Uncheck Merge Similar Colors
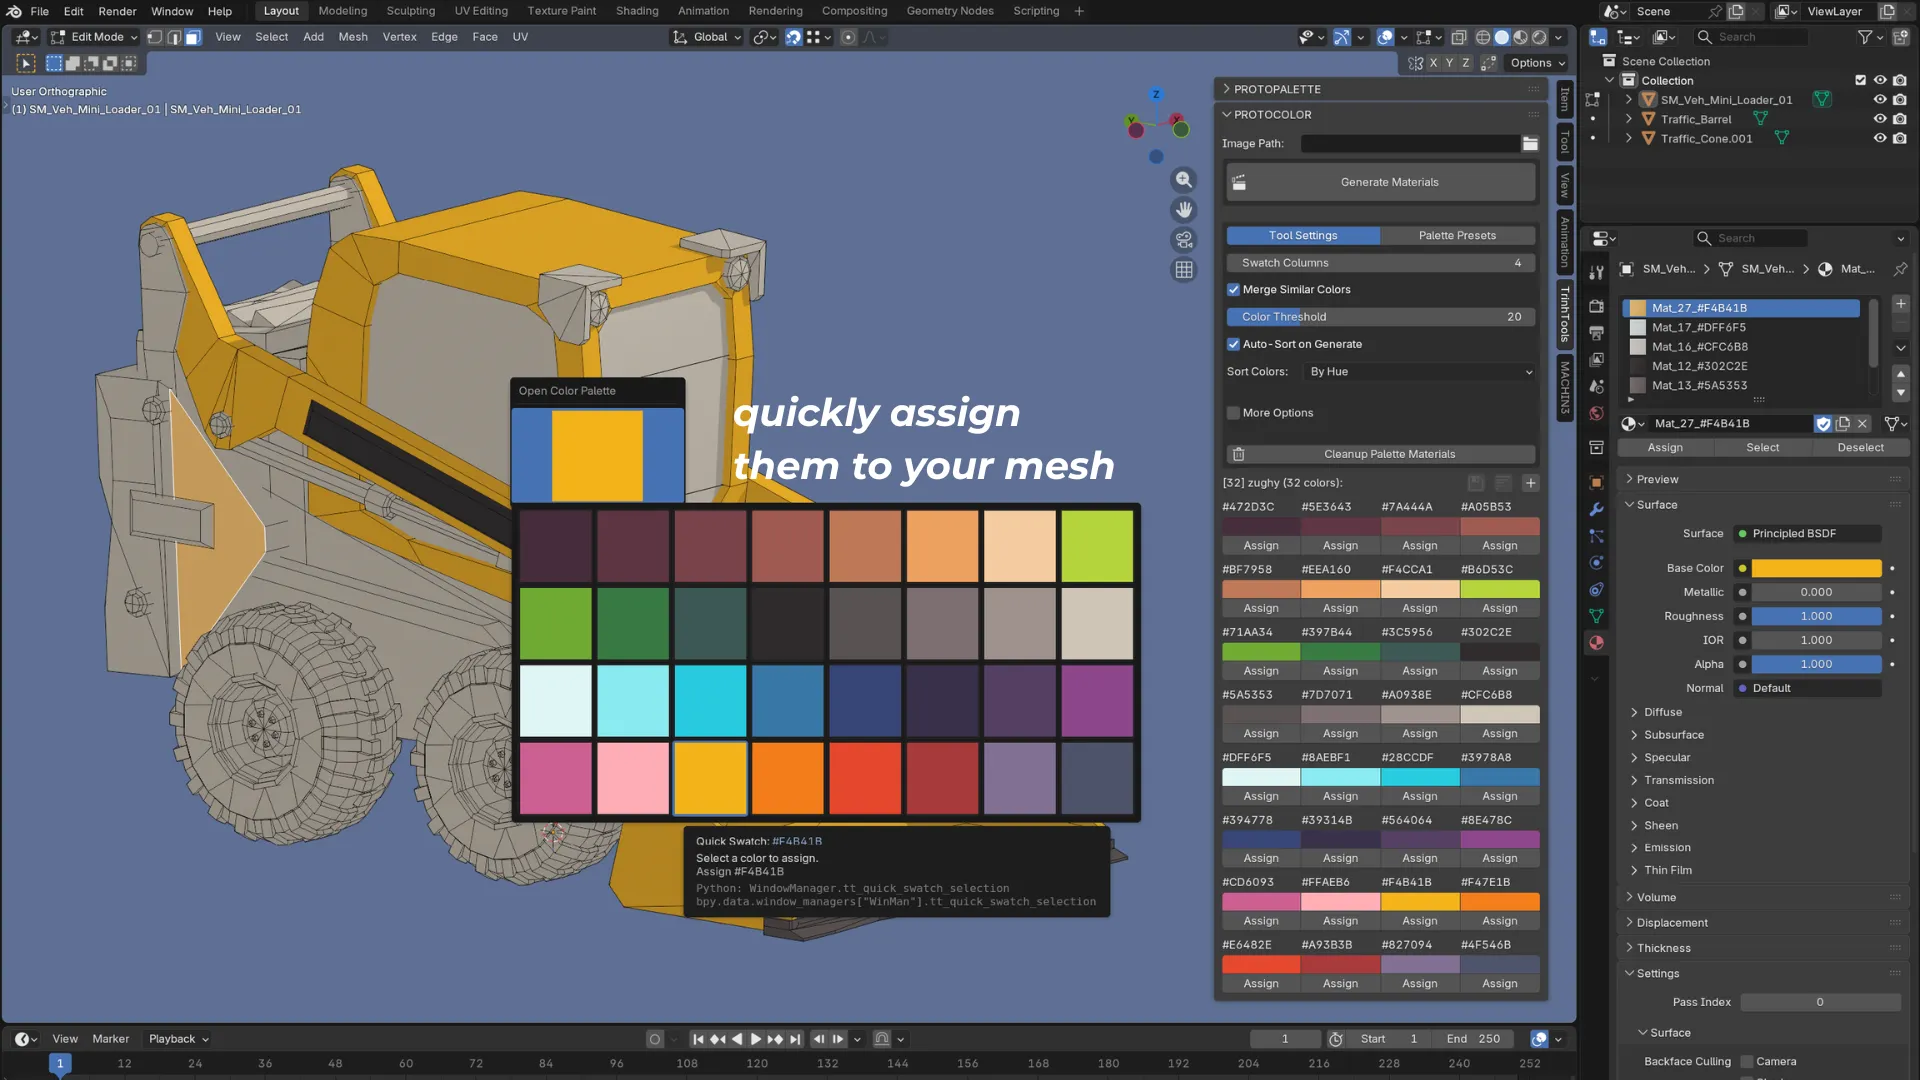Screen dimensions: 1920x1080 click(x=1233, y=290)
